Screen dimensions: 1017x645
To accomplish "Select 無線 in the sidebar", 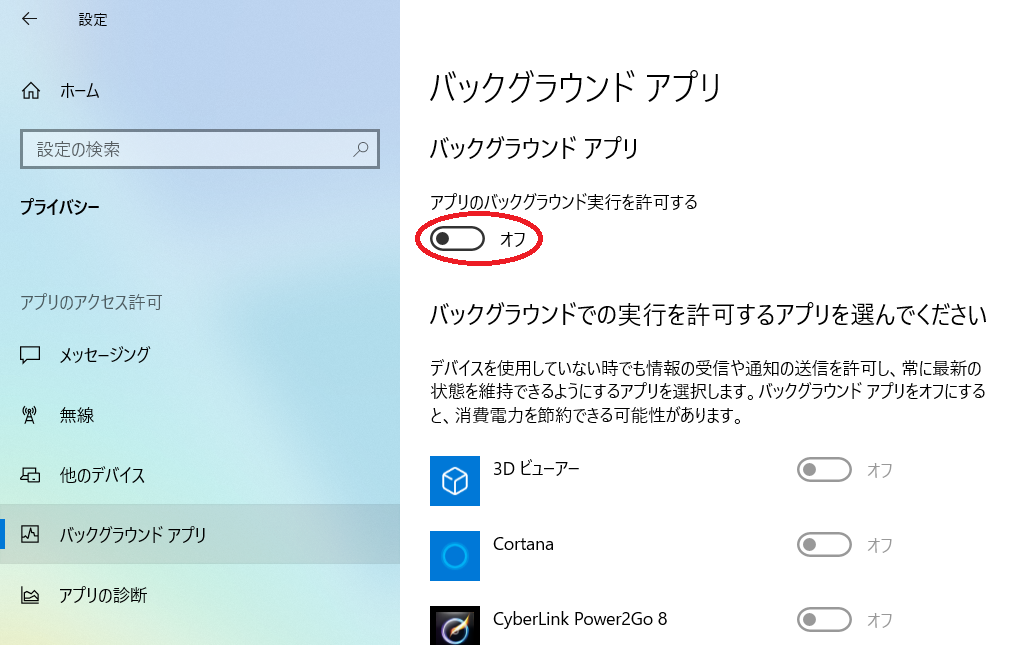I will [200, 415].
